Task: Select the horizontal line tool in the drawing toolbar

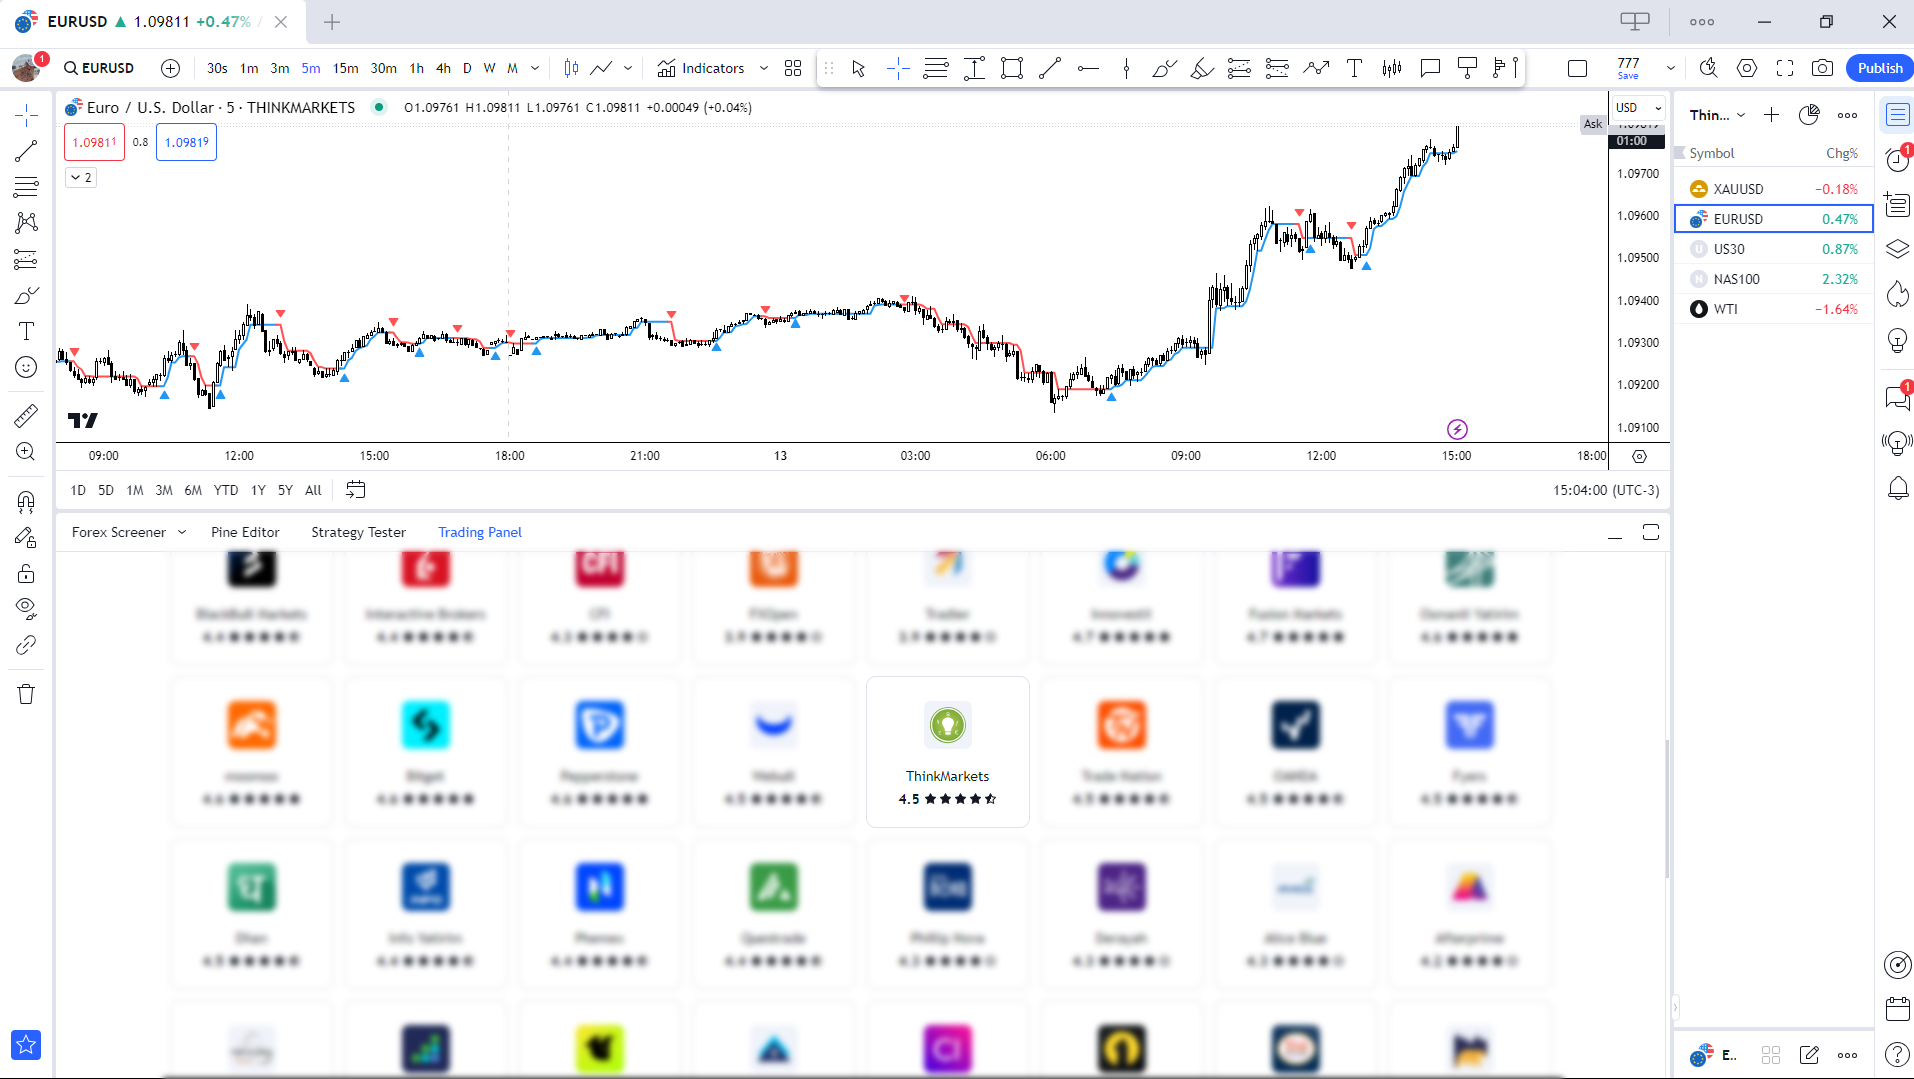Action: 1088,68
